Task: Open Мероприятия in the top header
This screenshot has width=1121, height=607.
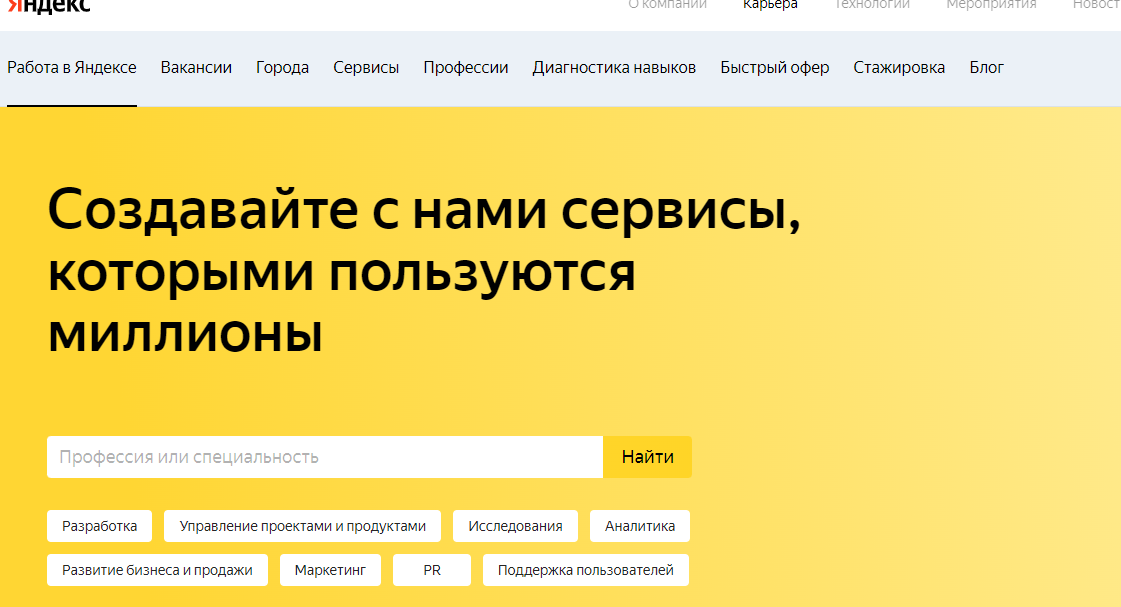Action: [x=991, y=5]
